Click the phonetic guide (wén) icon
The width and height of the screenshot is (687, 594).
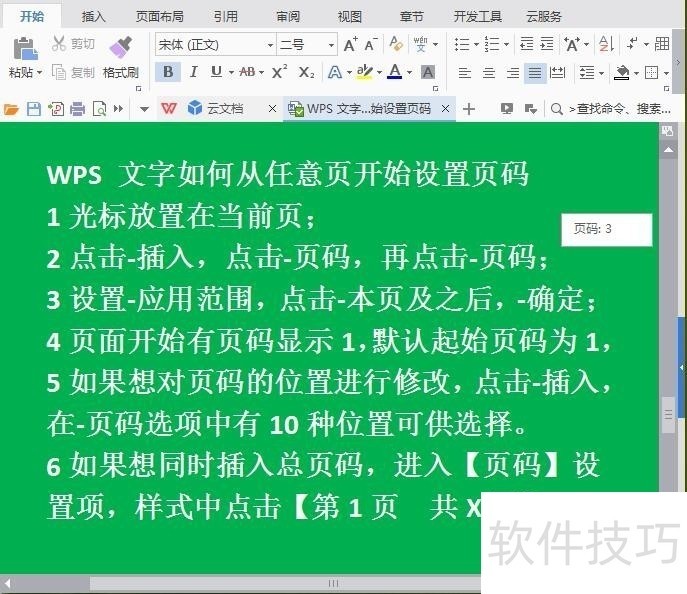pos(421,44)
